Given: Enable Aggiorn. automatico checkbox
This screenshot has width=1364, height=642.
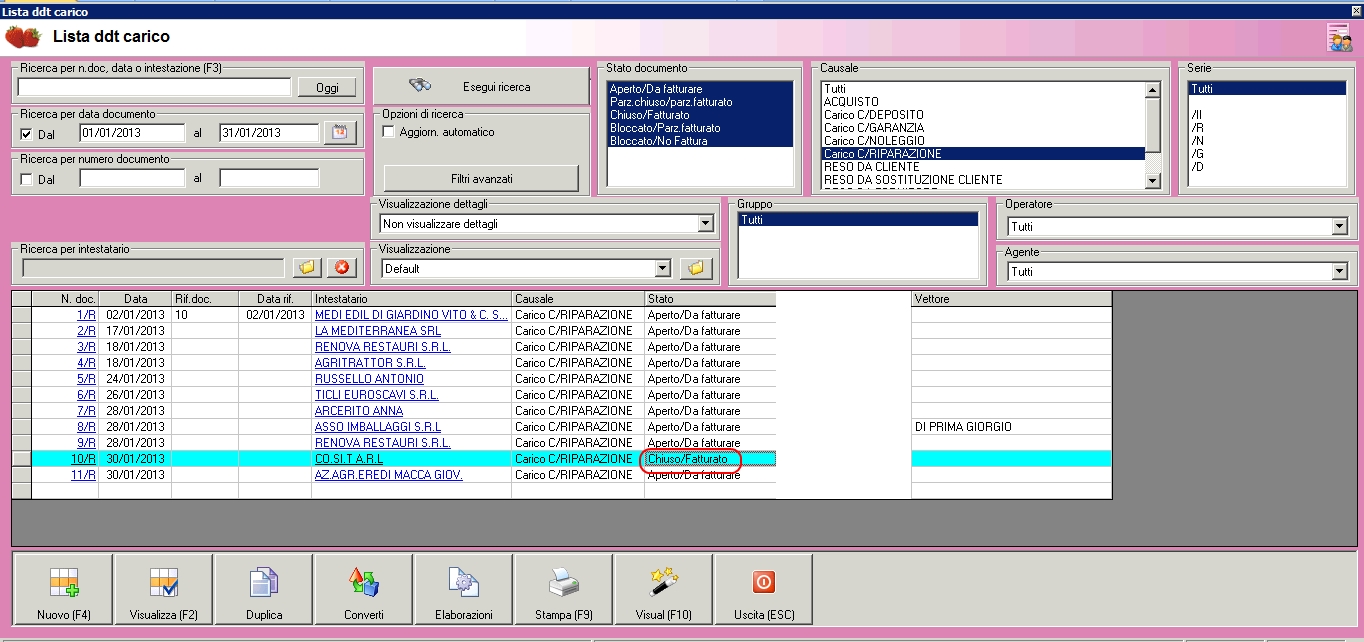Looking at the screenshot, I should pos(389,132).
